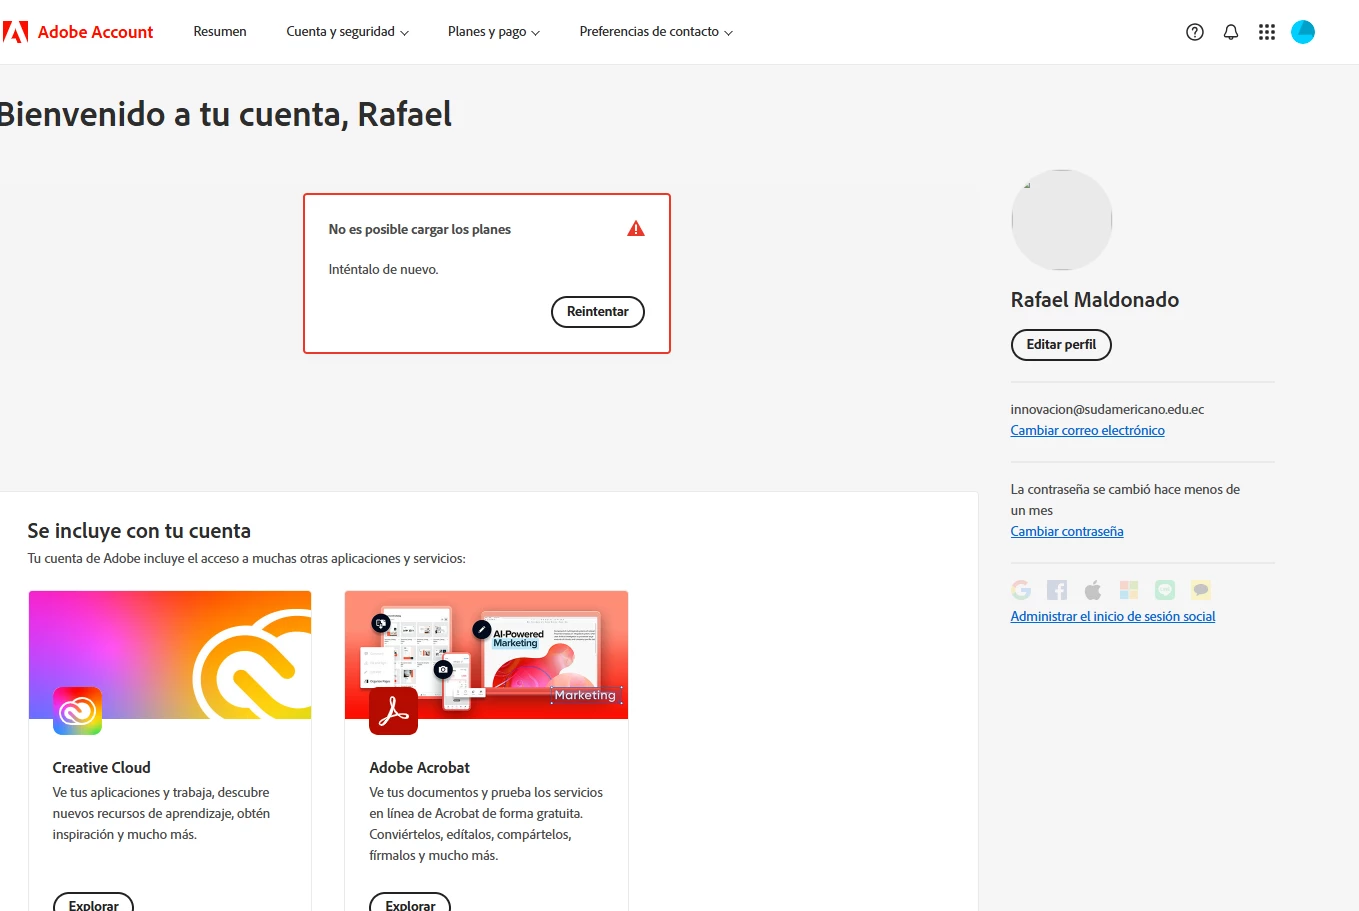1359x911 pixels.
Task: Open the Adobe apps grid icon
Action: pyautogui.click(x=1267, y=32)
